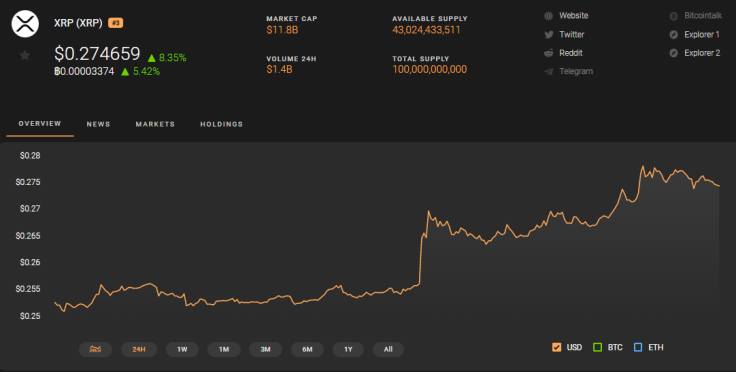736x372 pixels.
Task: Click the Telegram paper plane icon
Action: click(548, 72)
